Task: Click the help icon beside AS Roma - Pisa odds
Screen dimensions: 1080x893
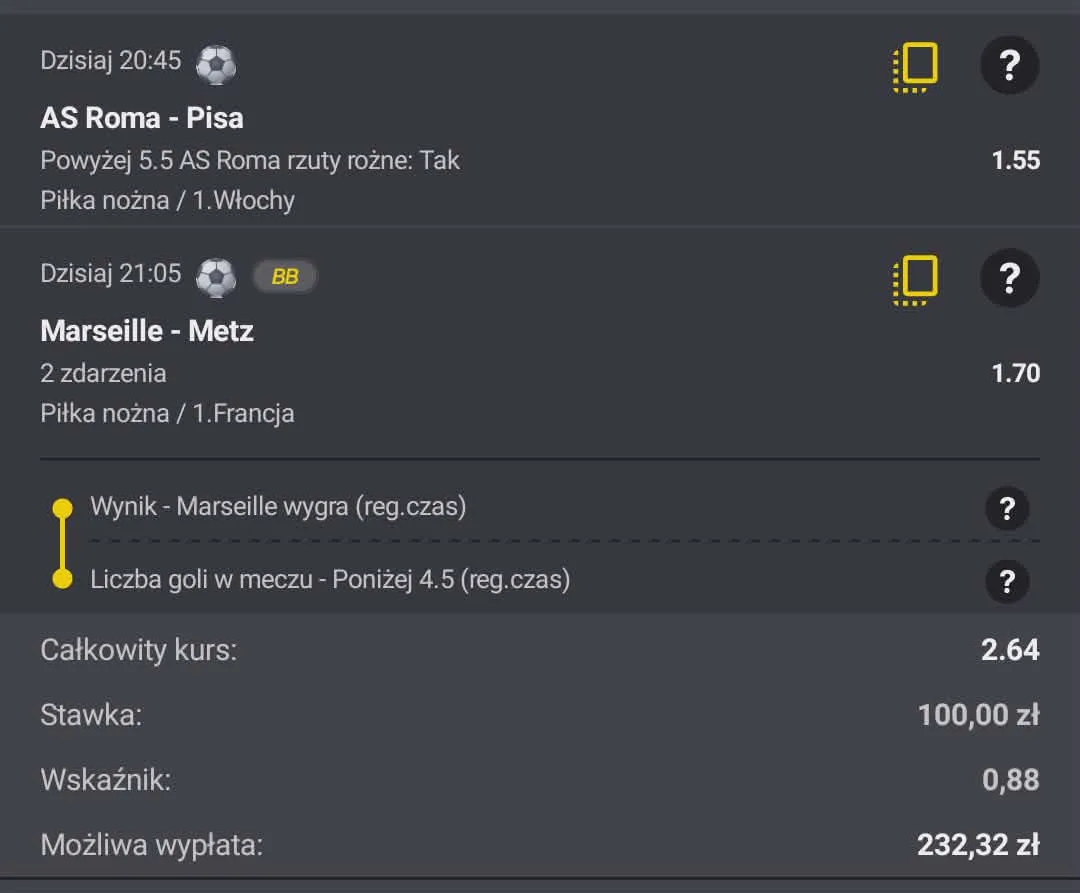Action: point(1010,65)
